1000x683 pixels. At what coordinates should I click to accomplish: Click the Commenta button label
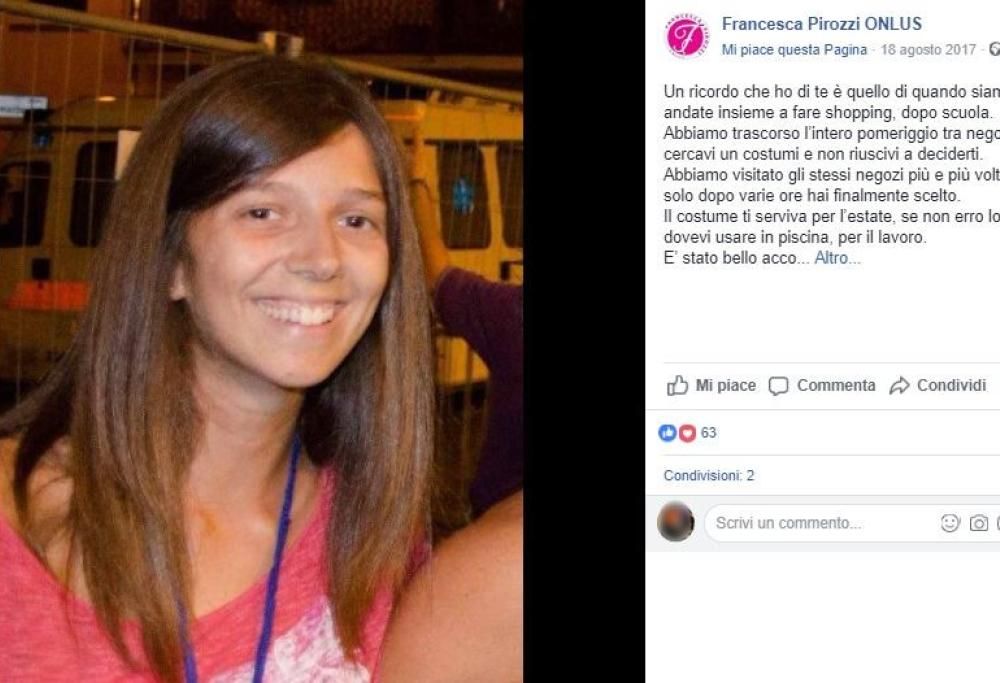(x=836, y=386)
